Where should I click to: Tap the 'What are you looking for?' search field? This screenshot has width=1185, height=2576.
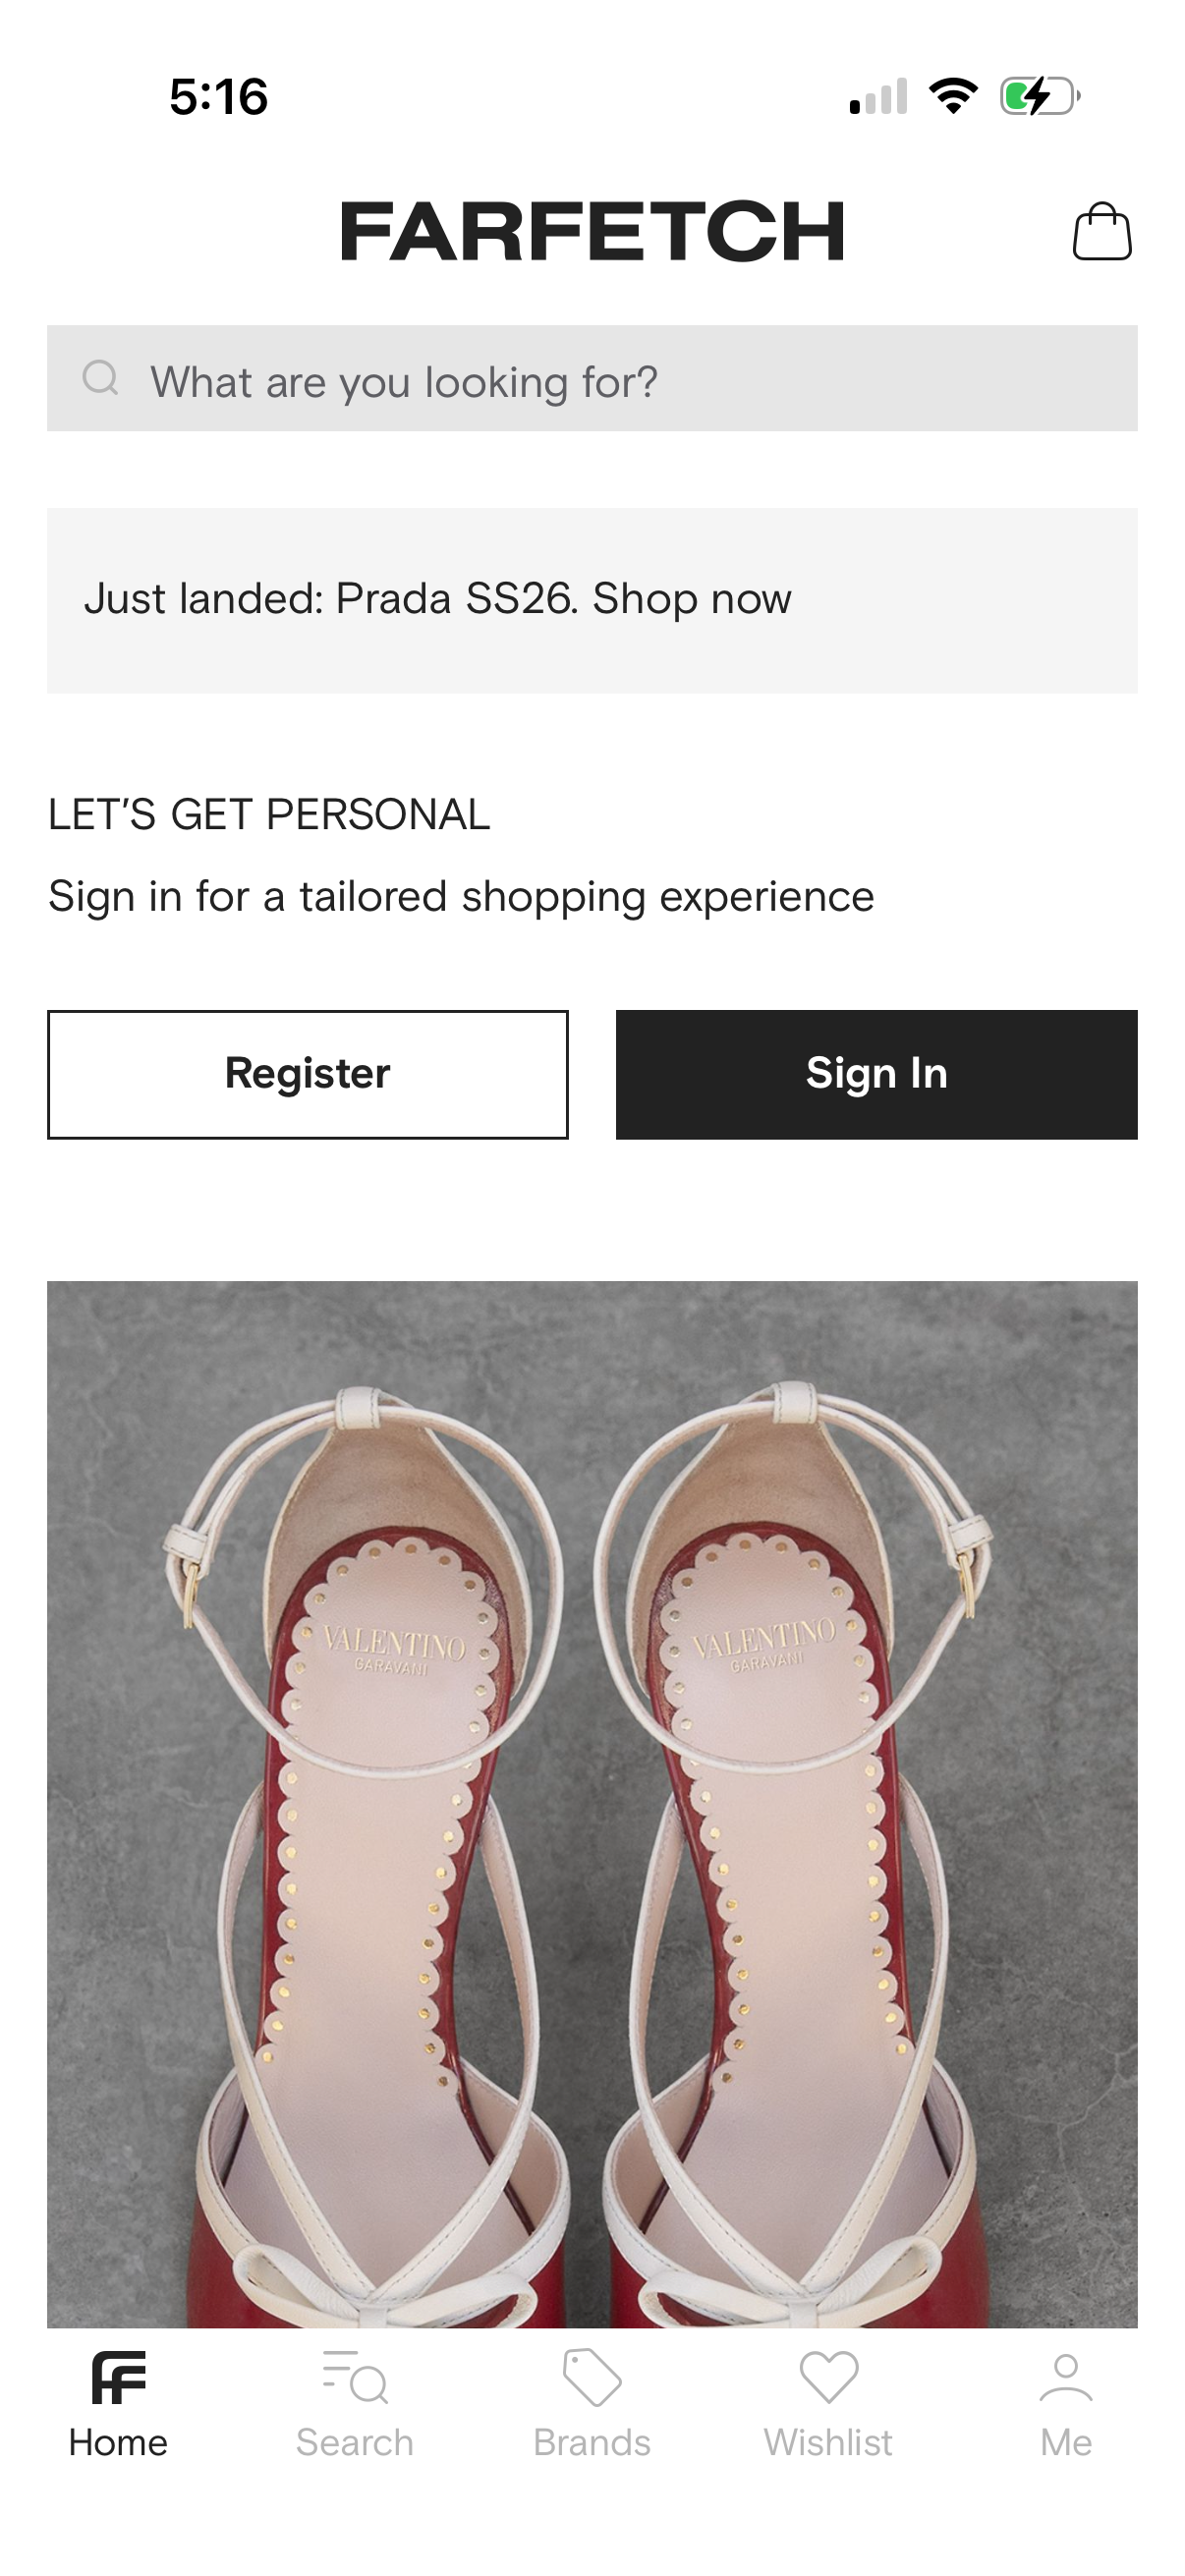pos(592,379)
